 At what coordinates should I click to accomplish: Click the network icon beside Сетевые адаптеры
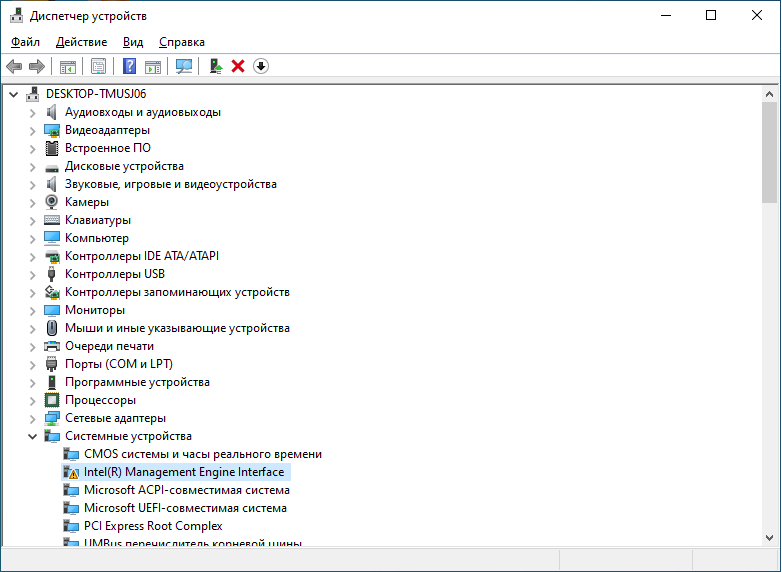[x=51, y=418]
